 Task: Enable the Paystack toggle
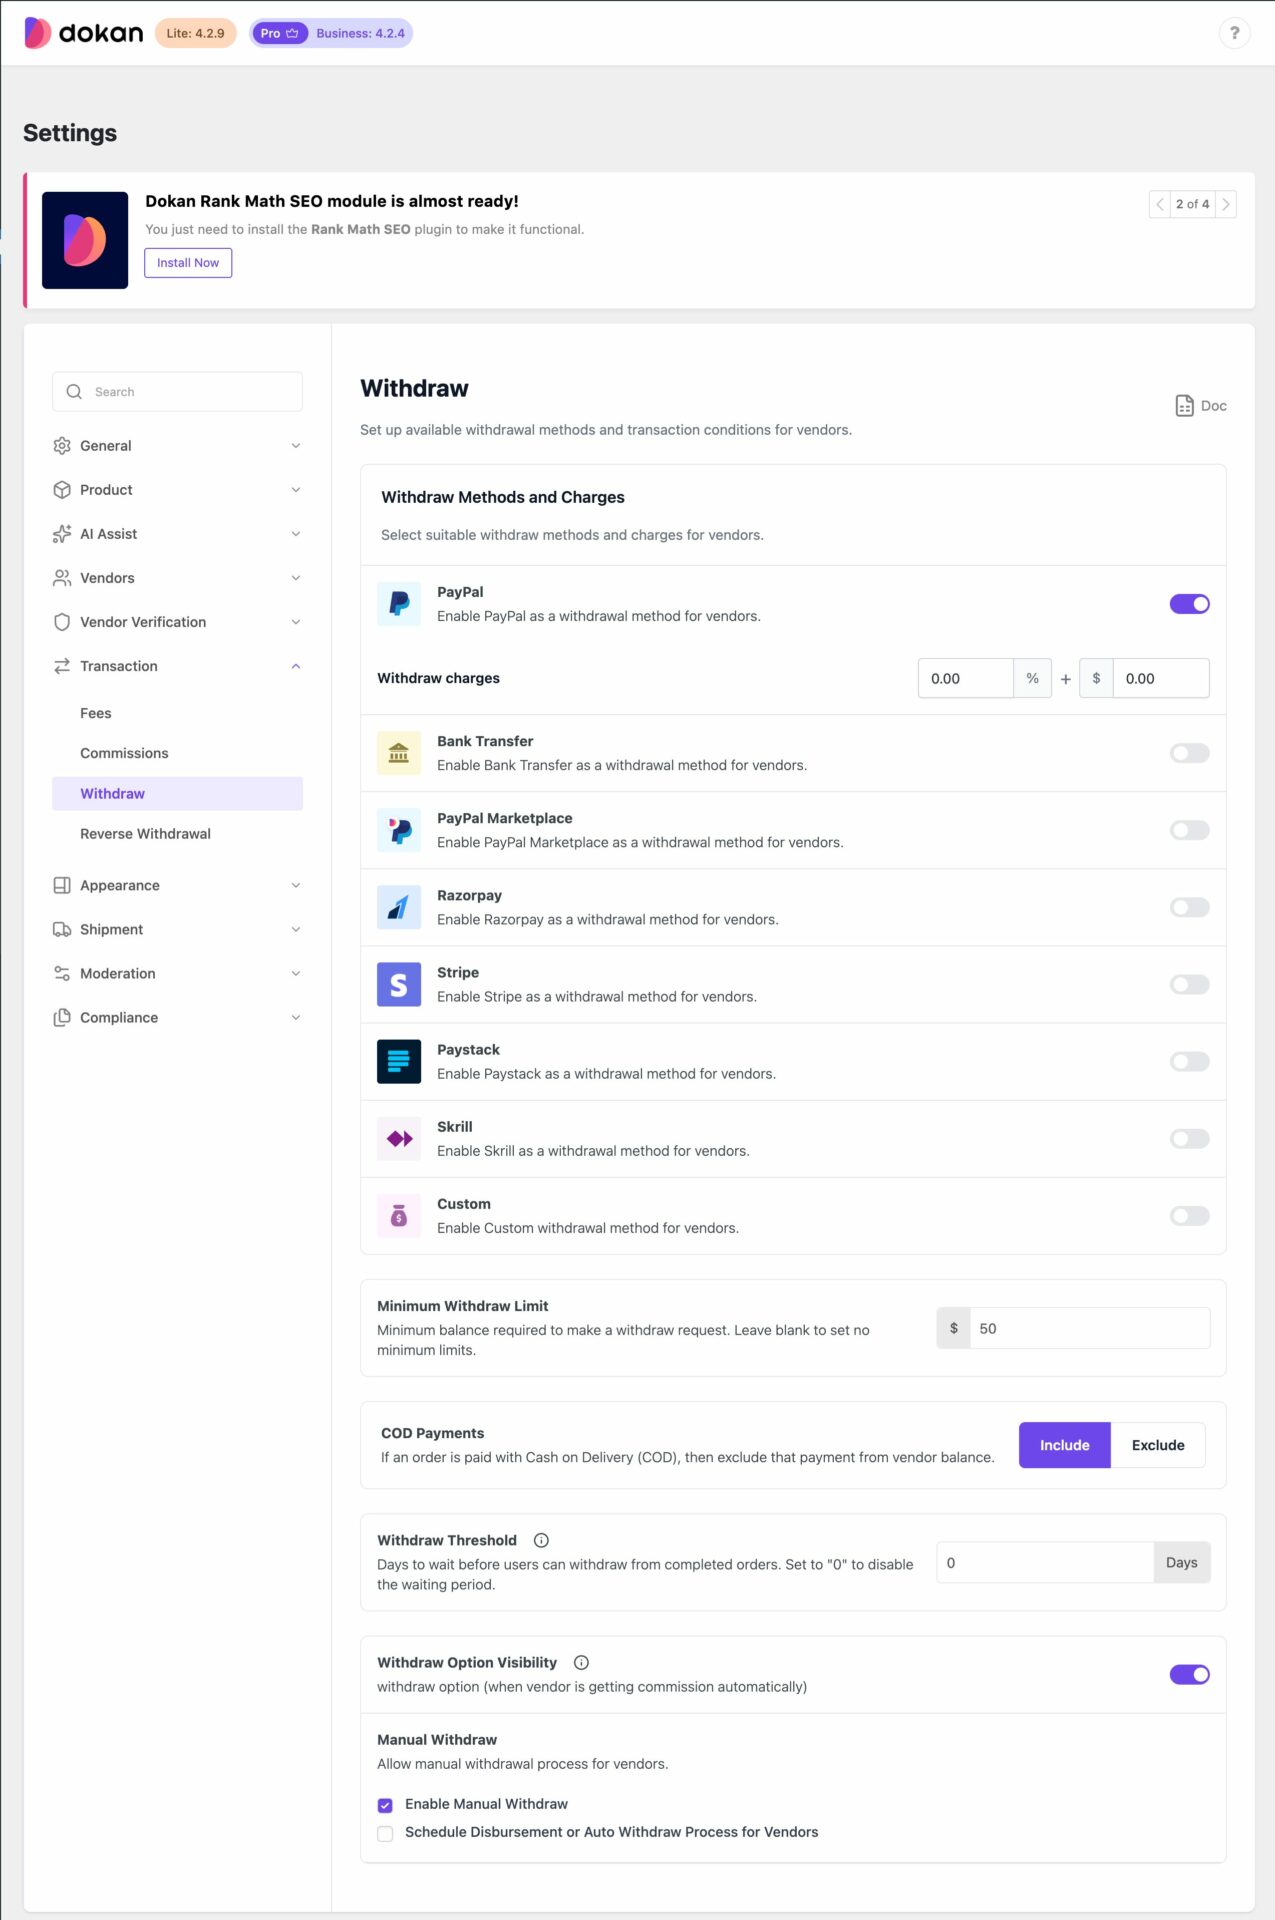1189,1061
